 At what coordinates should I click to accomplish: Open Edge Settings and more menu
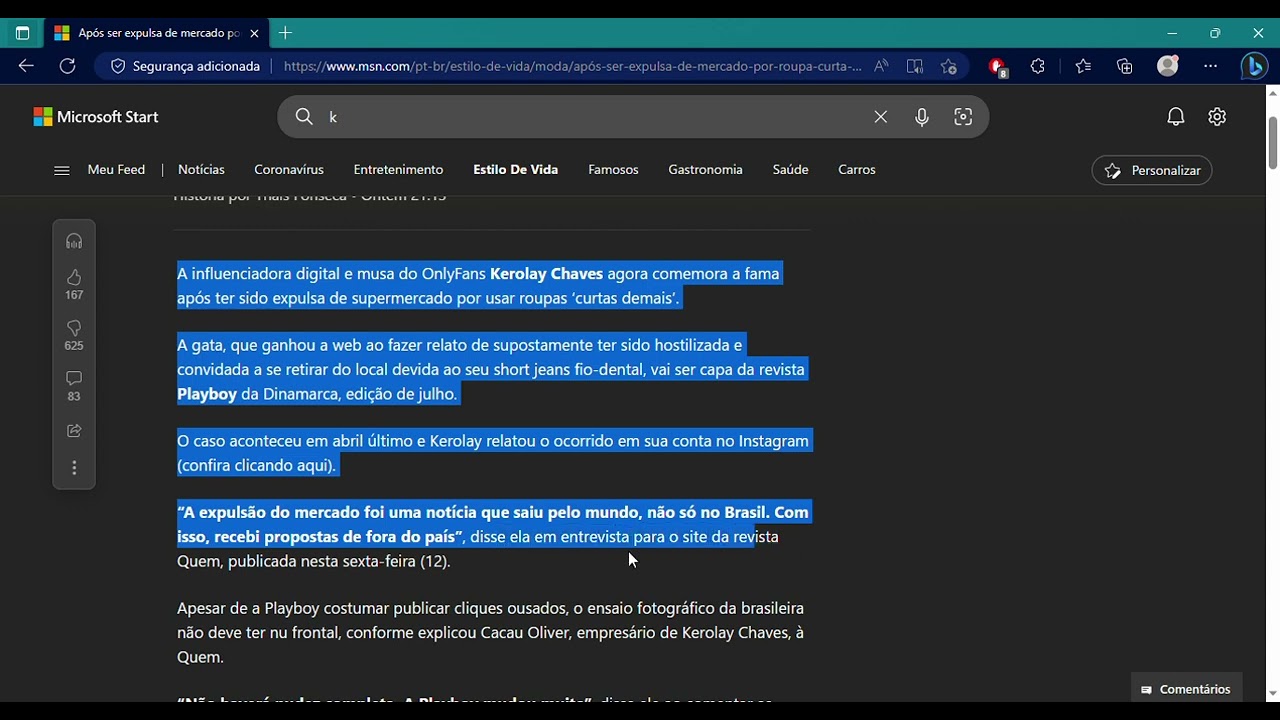coord(1211,66)
